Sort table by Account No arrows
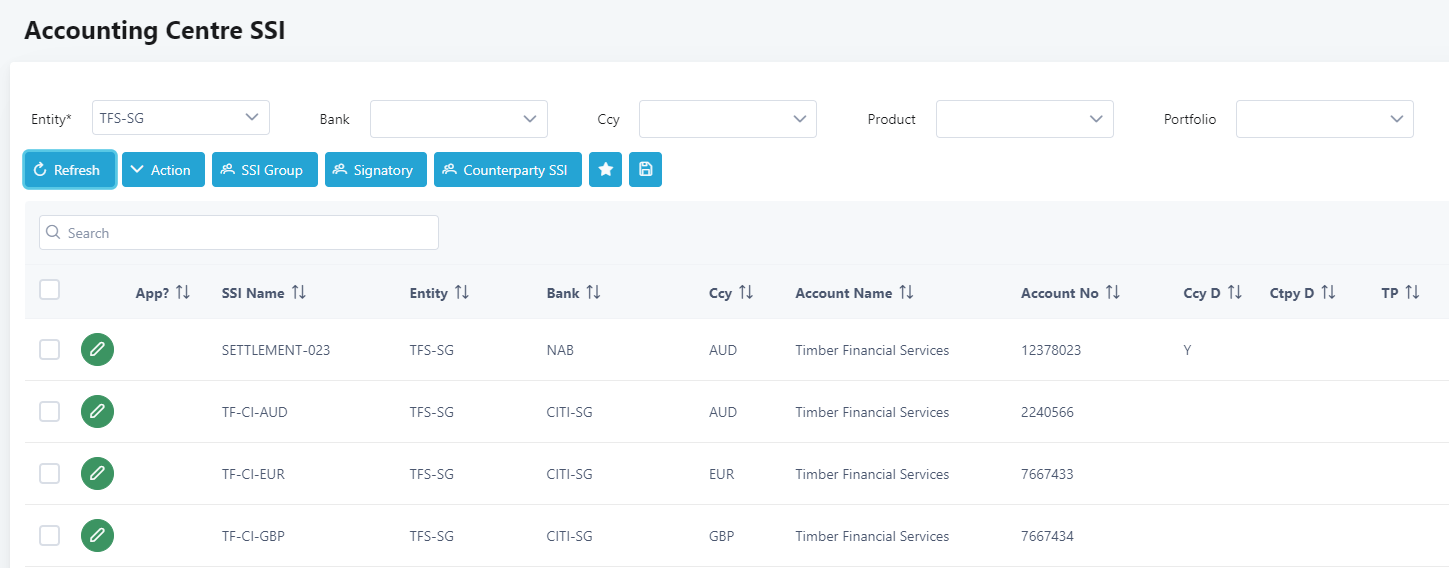1449x568 pixels. pos(1113,293)
